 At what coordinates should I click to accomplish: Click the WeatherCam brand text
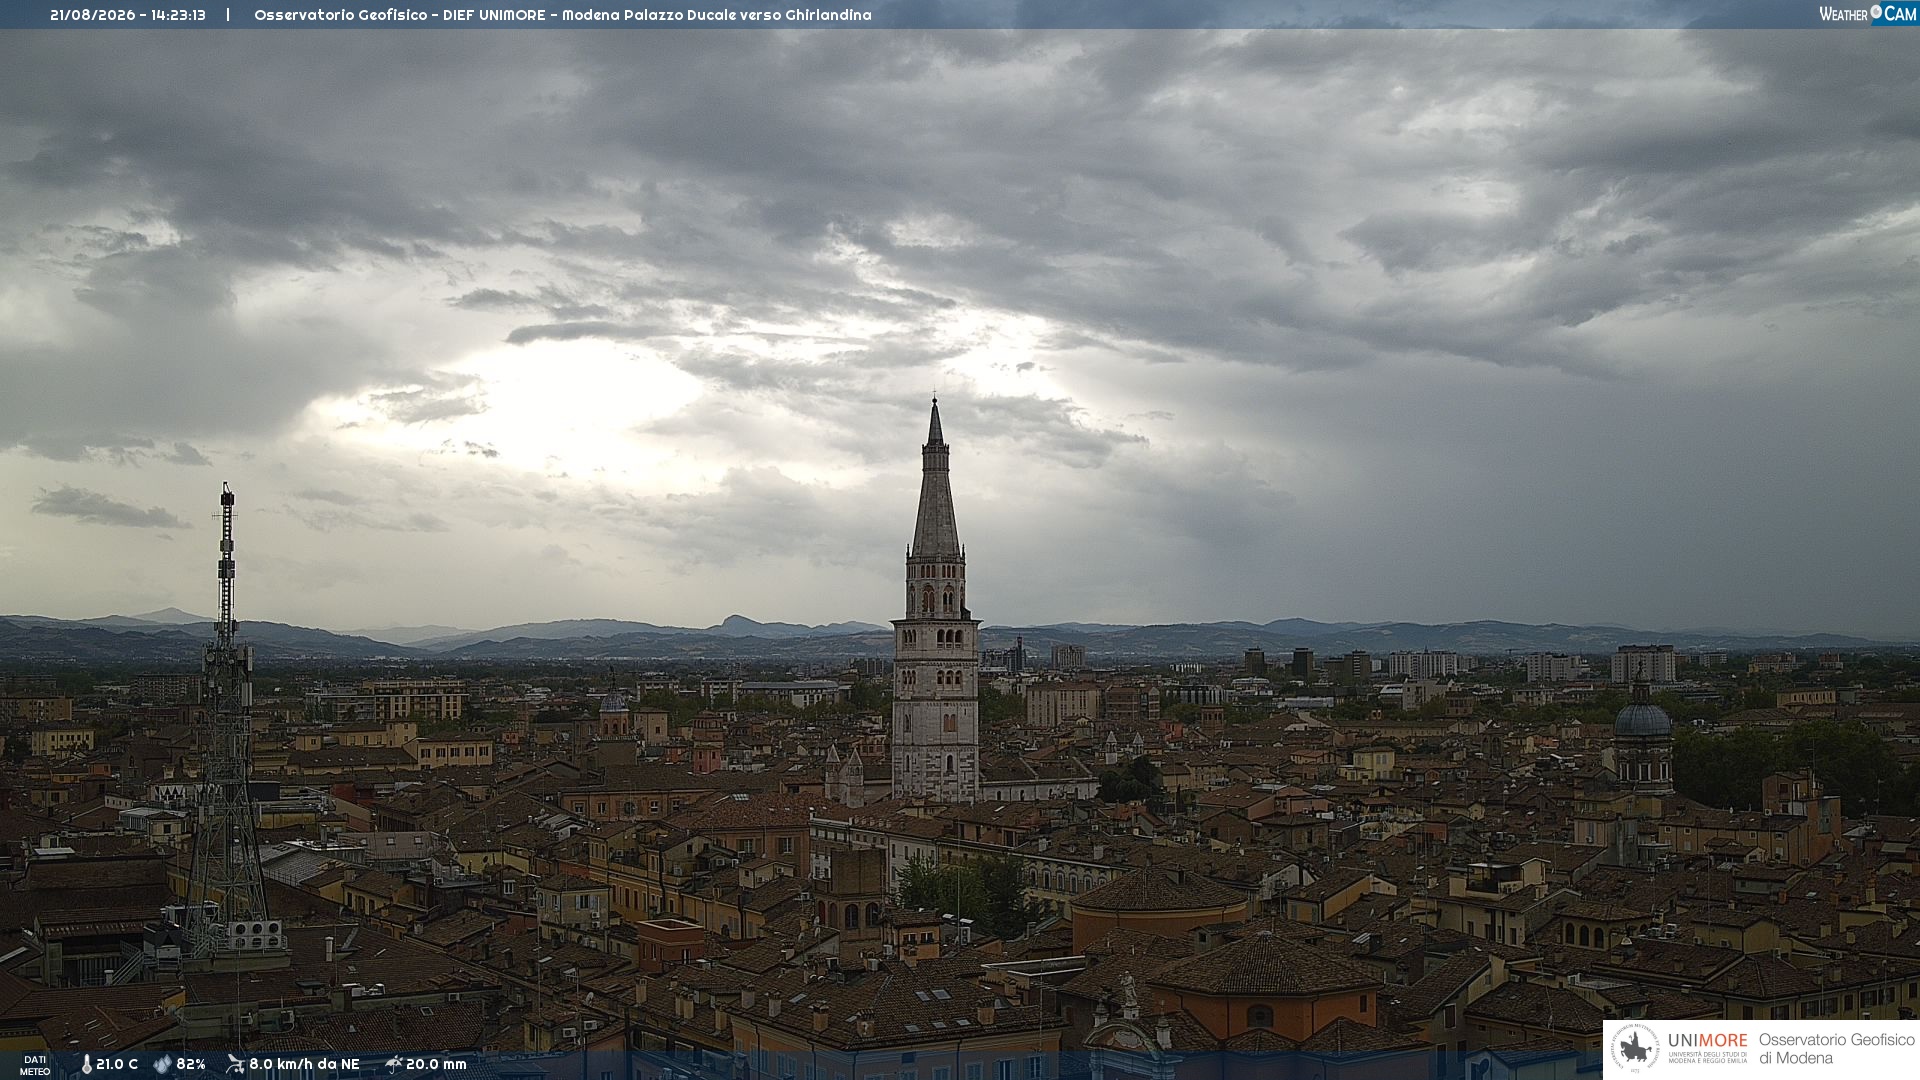point(1868,14)
